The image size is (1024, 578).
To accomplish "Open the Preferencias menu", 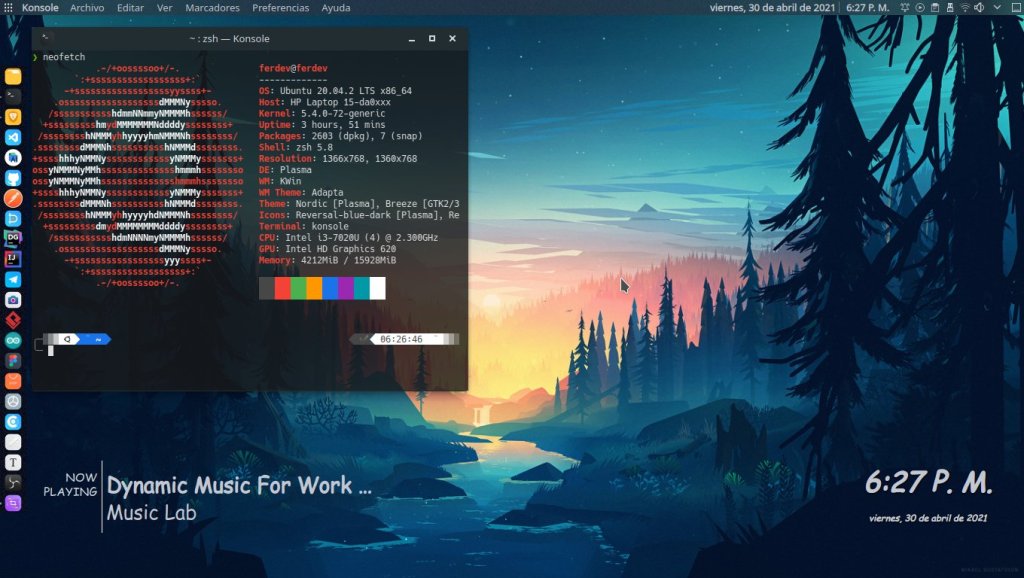I will tap(280, 8).
